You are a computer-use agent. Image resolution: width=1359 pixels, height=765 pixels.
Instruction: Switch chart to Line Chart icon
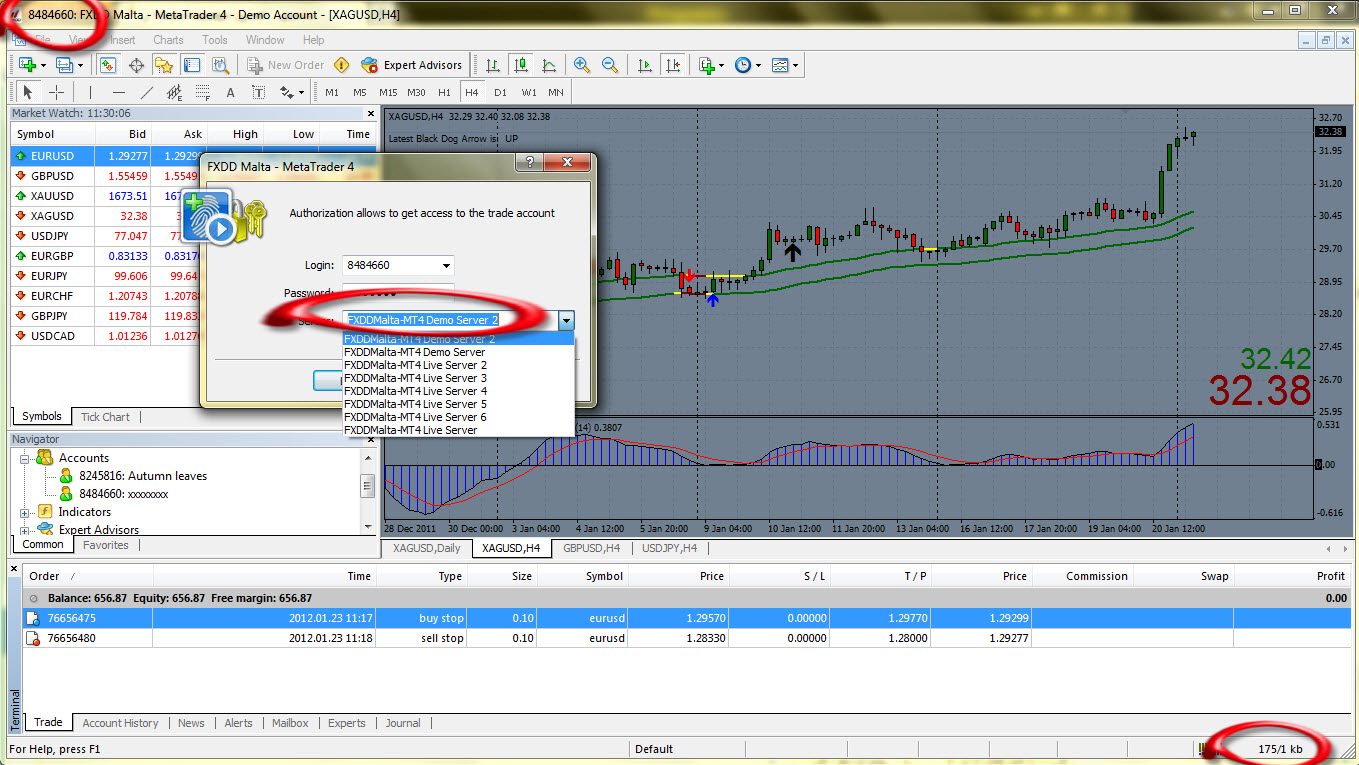pyautogui.click(x=549, y=65)
